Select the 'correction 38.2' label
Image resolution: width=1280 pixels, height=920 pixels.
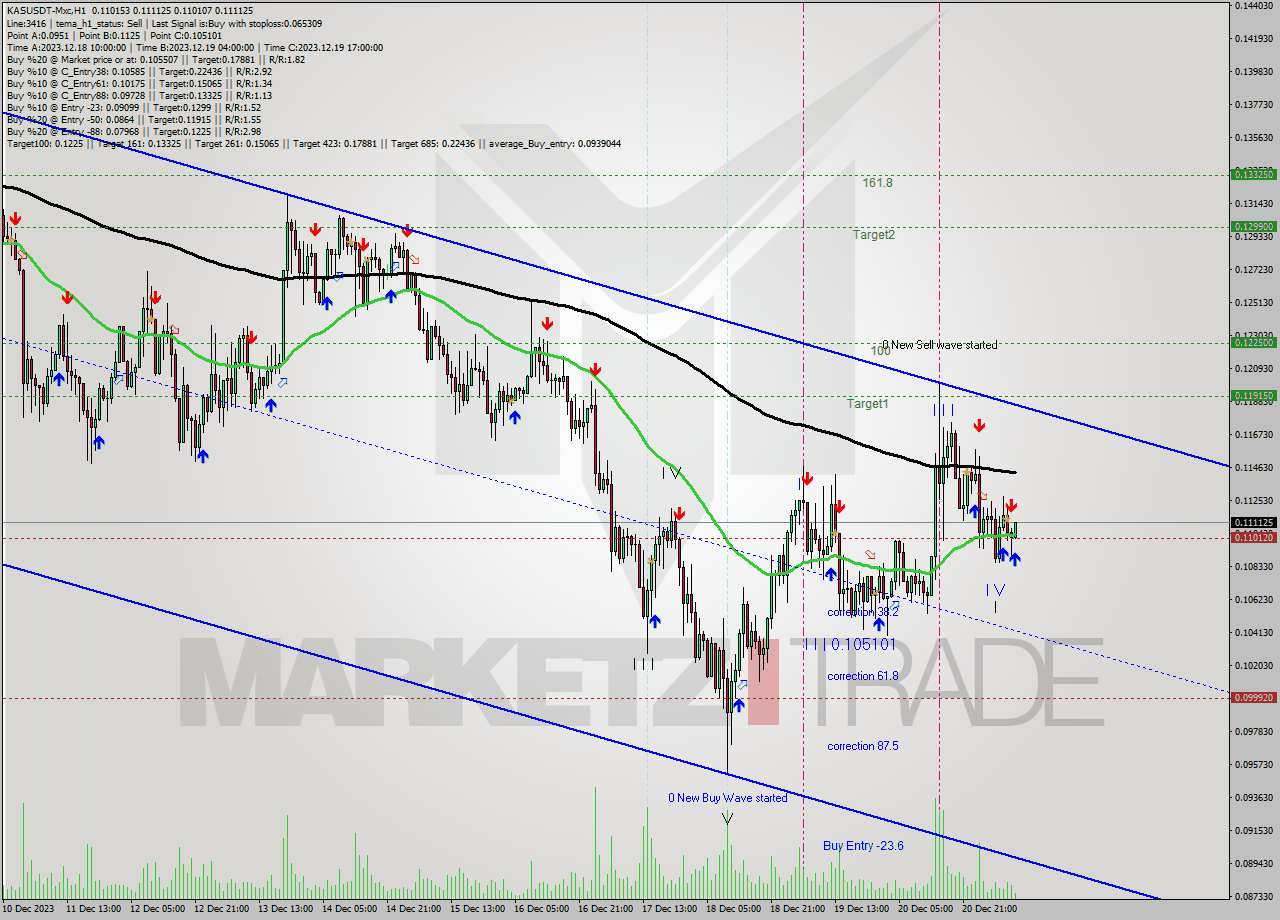(x=862, y=612)
